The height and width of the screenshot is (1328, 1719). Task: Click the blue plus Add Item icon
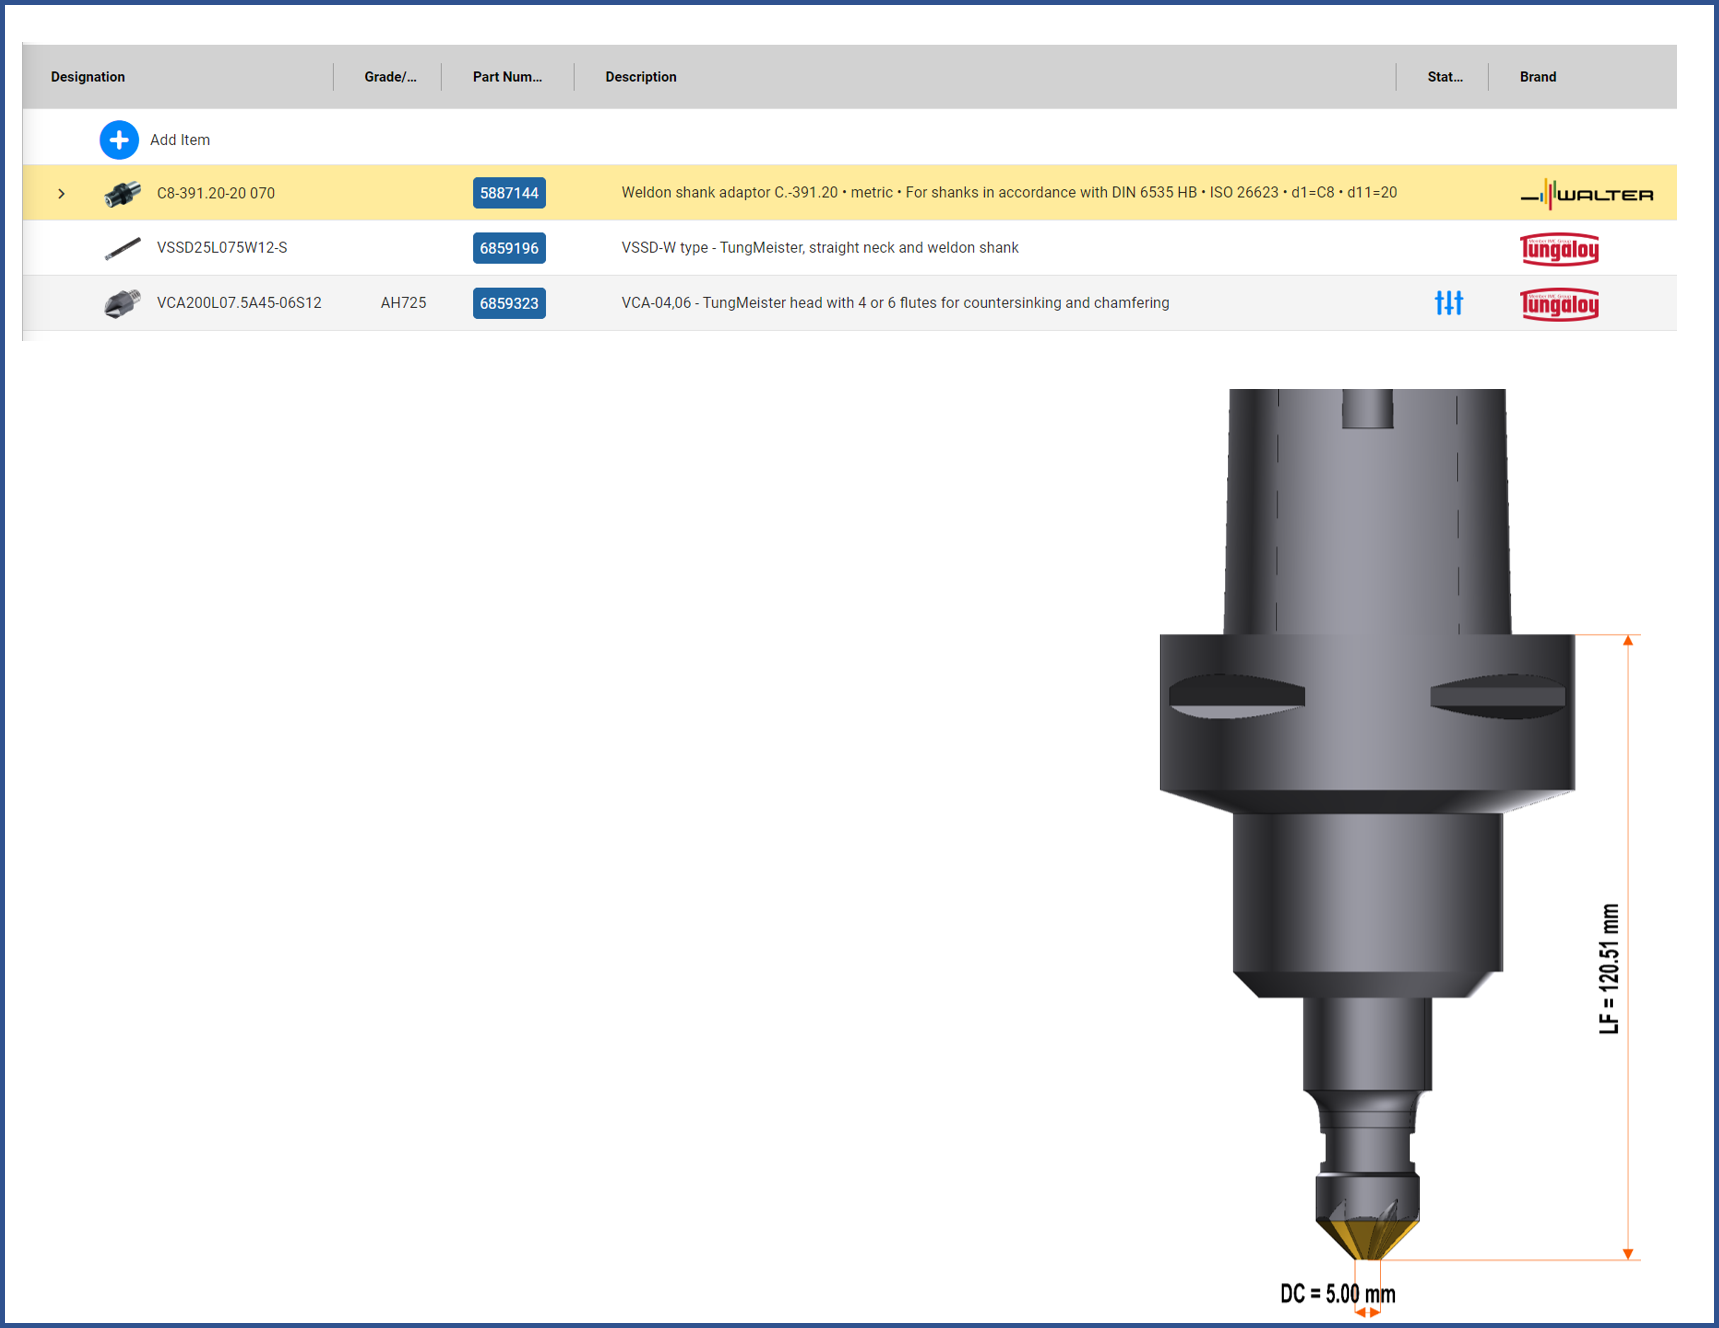click(119, 140)
